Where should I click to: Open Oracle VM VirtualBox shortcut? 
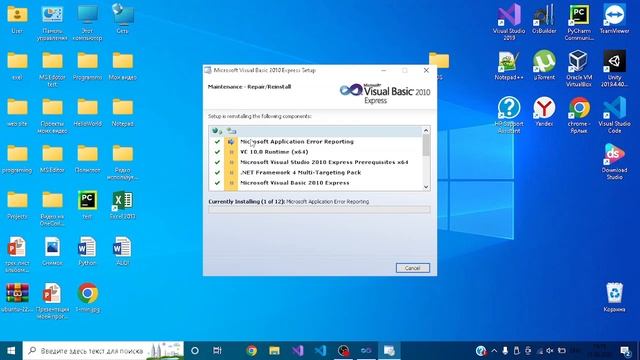point(579,68)
